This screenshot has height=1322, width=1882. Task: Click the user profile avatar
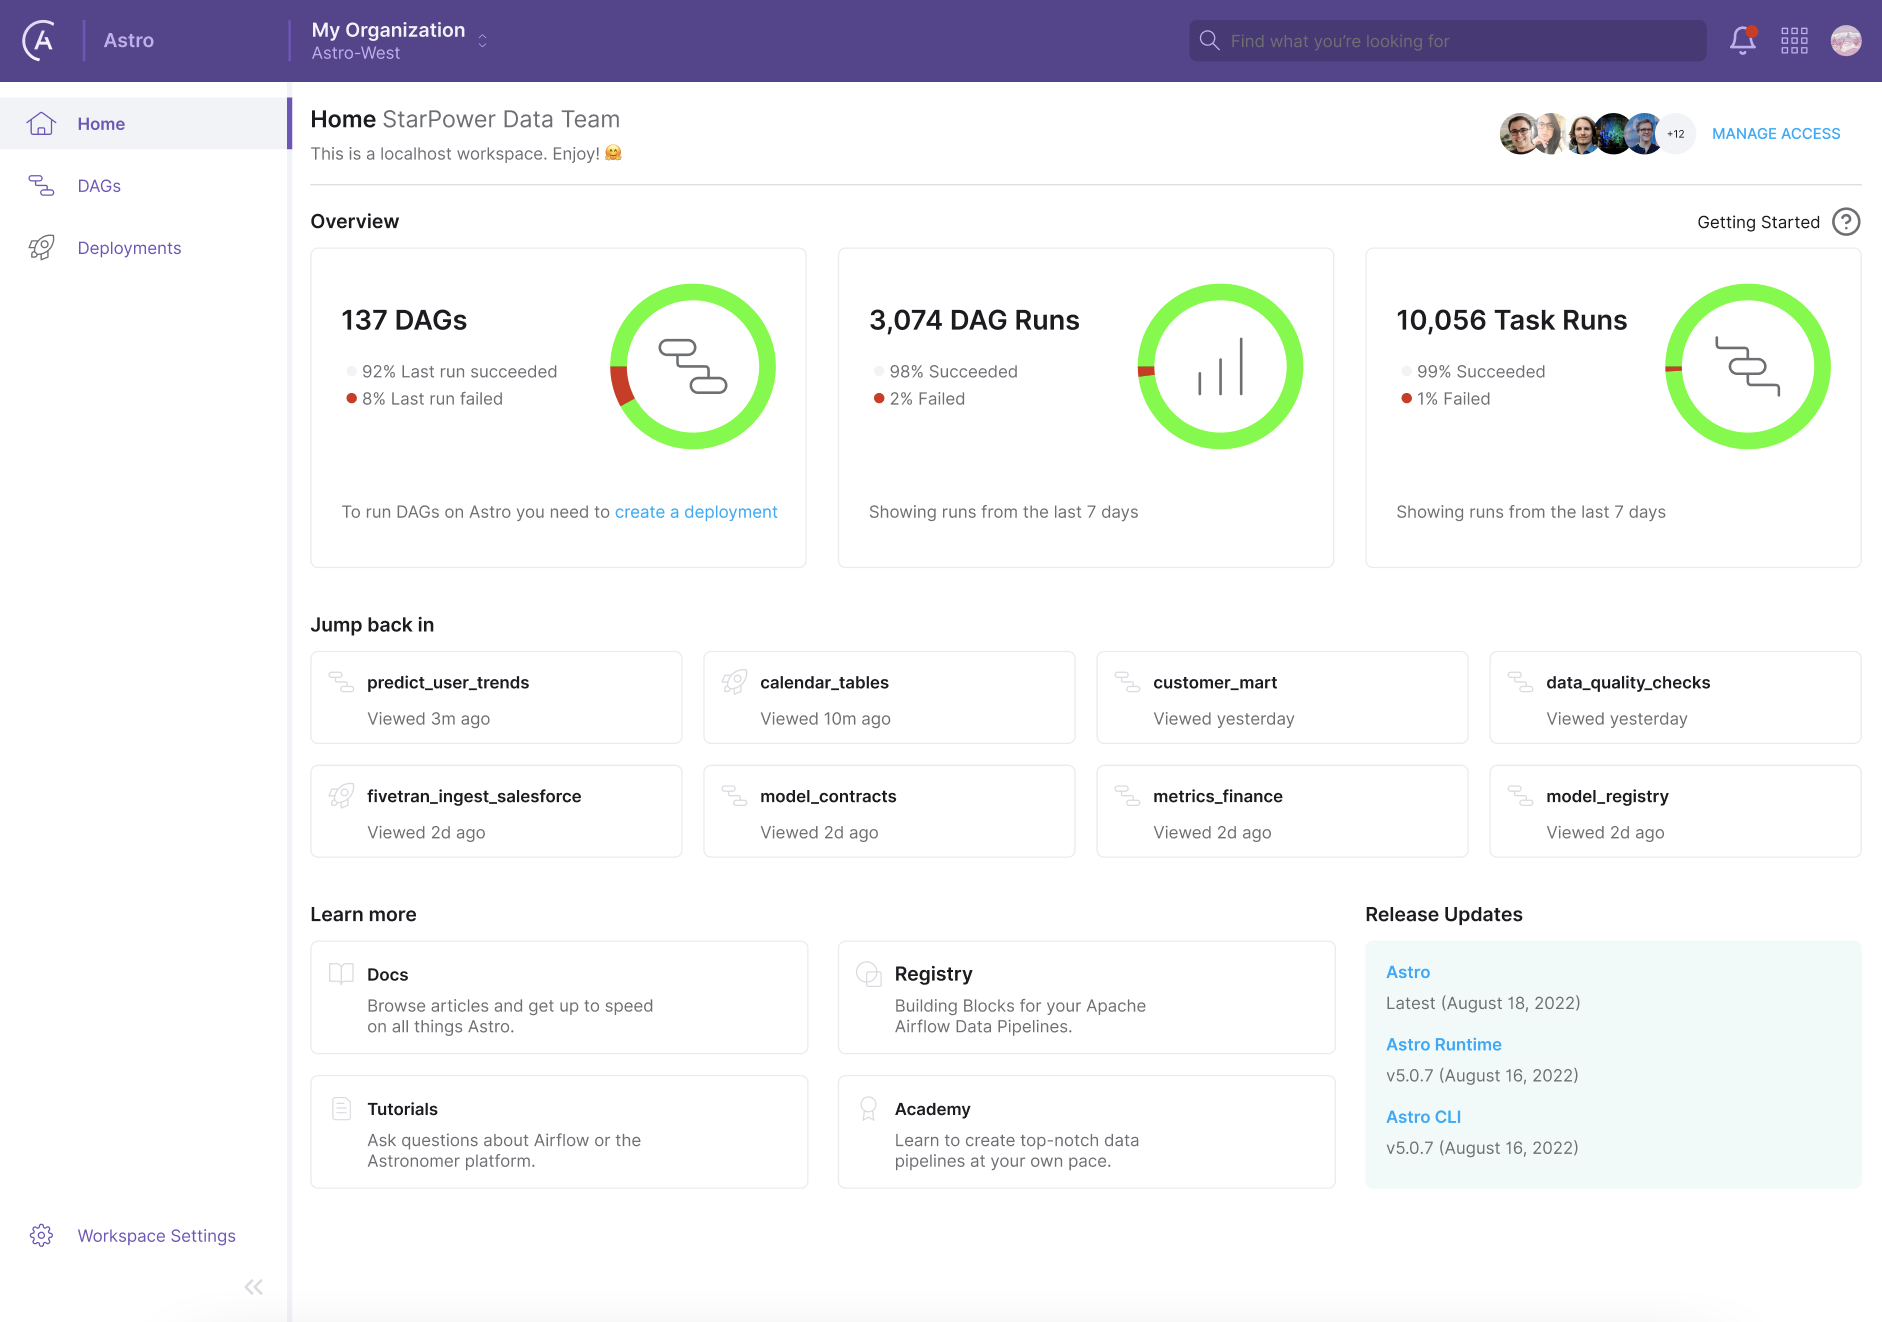tap(1845, 41)
